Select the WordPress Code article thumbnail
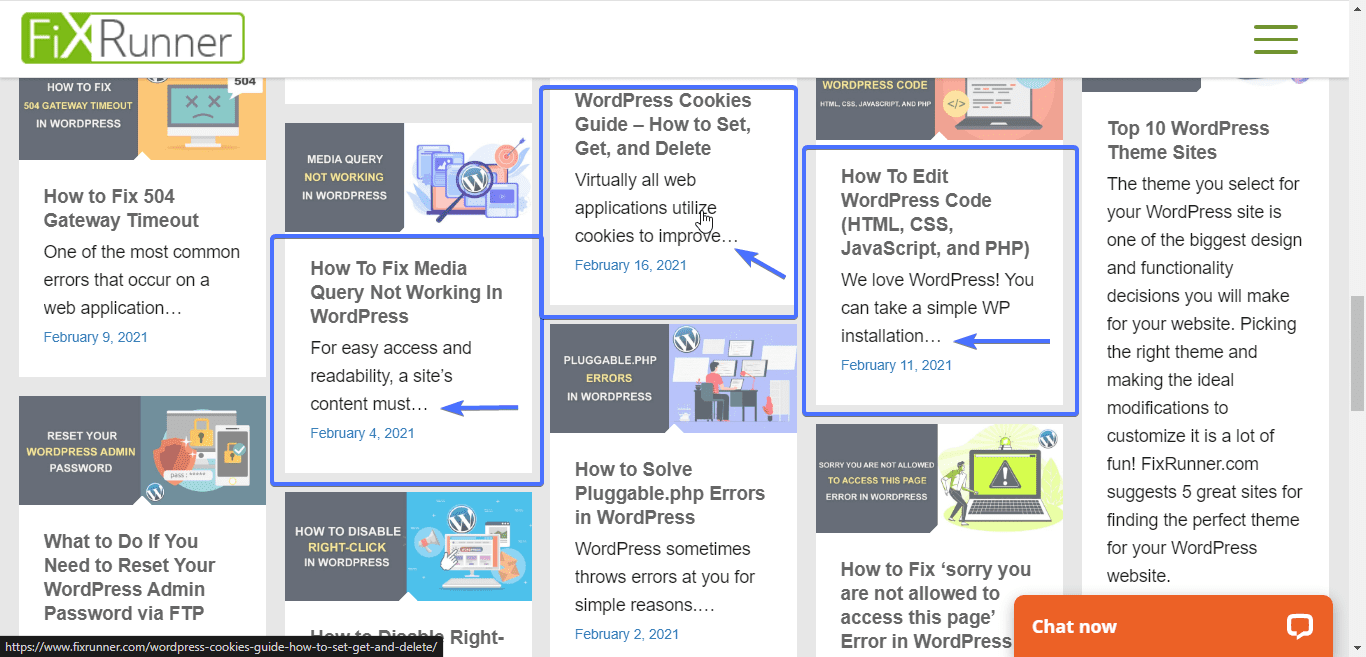 [939, 108]
